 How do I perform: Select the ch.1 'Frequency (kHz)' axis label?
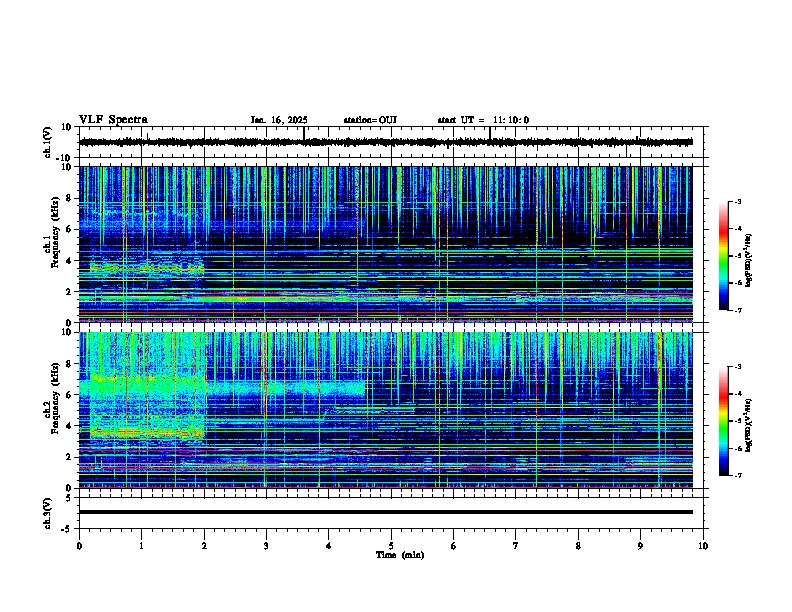pos(55,232)
